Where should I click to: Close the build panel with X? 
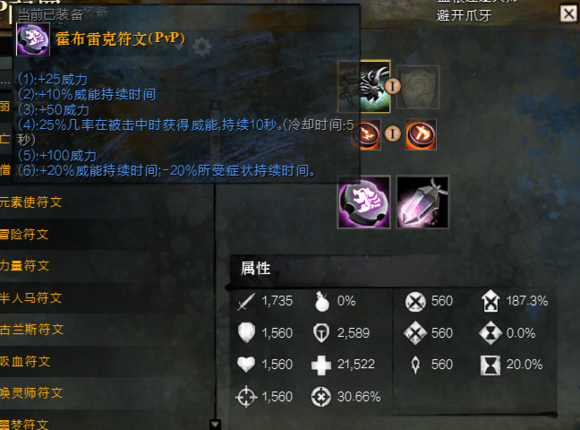click(569, 14)
